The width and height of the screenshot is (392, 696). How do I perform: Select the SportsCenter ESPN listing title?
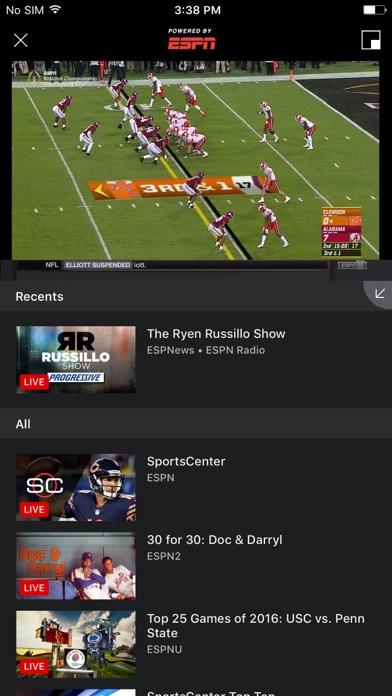(x=186, y=462)
